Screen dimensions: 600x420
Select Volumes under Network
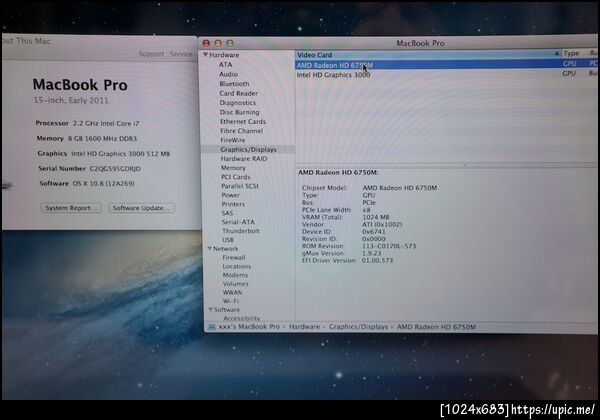pos(236,284)
